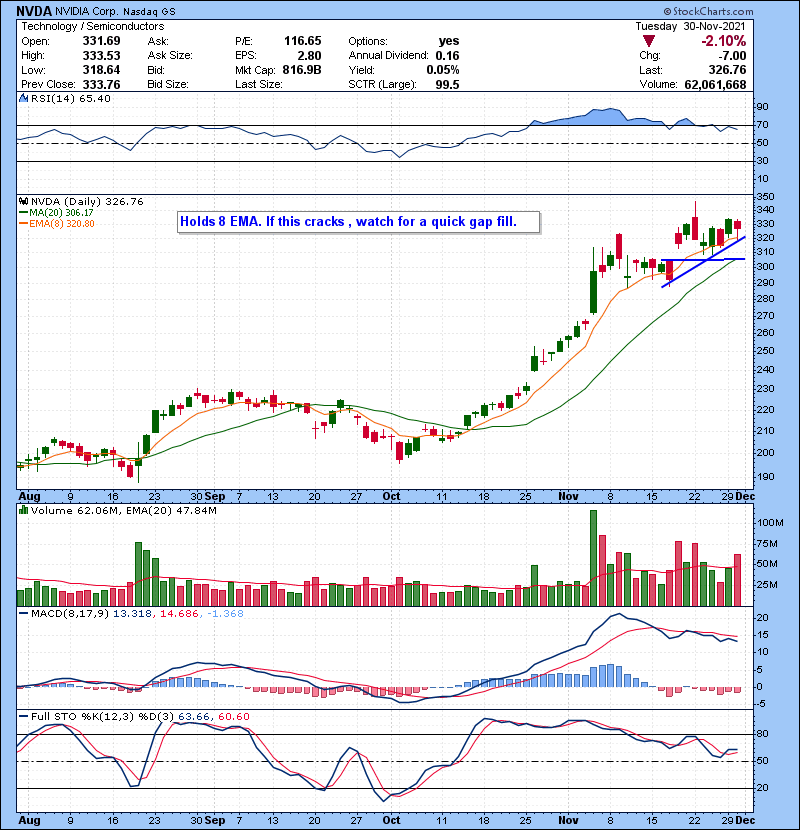Click the 190 tick on the price axis
Screen dimensions: 800x830
(765, 476)
